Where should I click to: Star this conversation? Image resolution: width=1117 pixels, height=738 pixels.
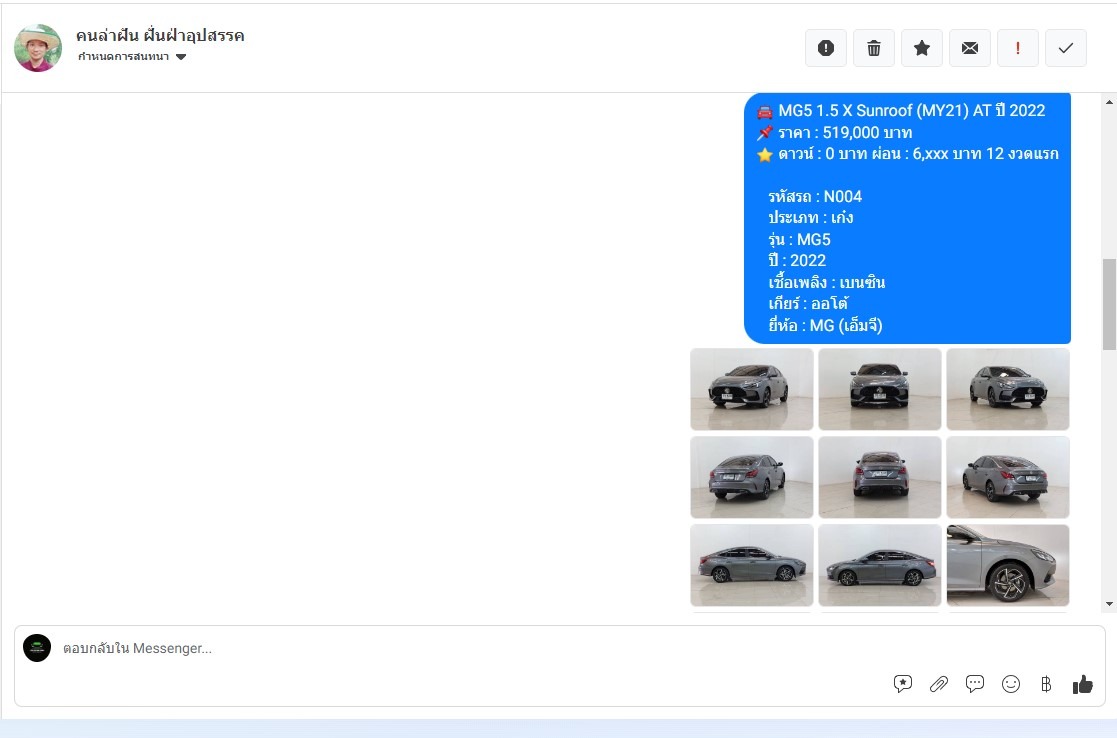(x=922, y=48)
